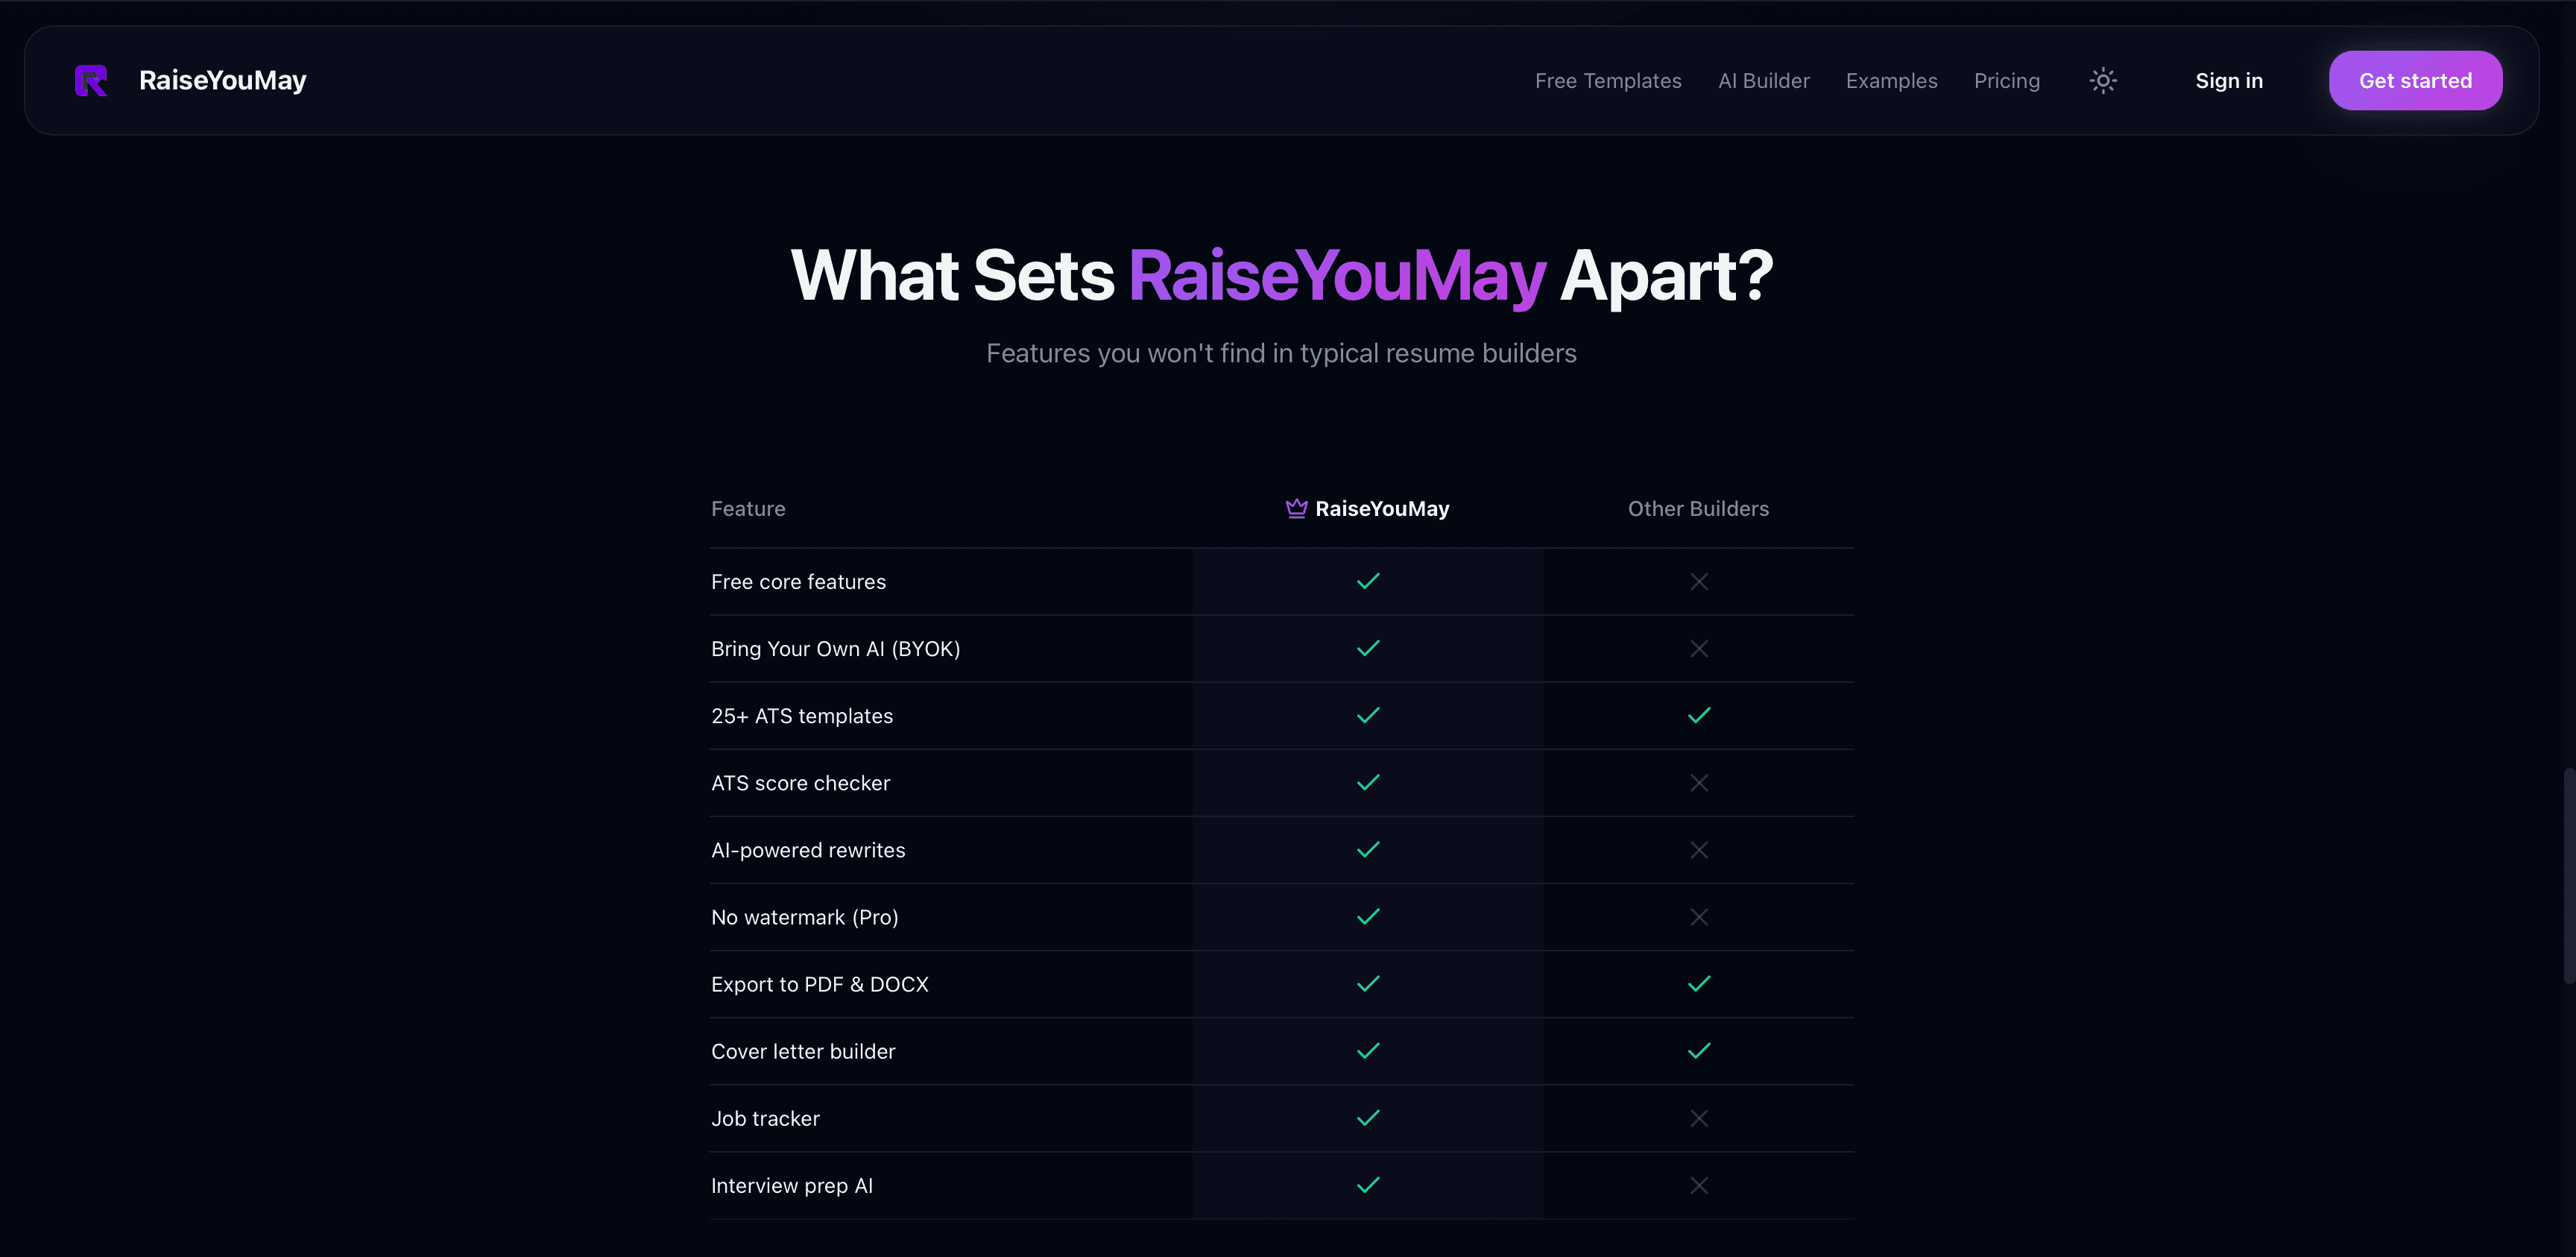Screen dimensions: 2576x1257
Task: Click the checkmark for Export to PDF & DOCX
Action: 1368,983
